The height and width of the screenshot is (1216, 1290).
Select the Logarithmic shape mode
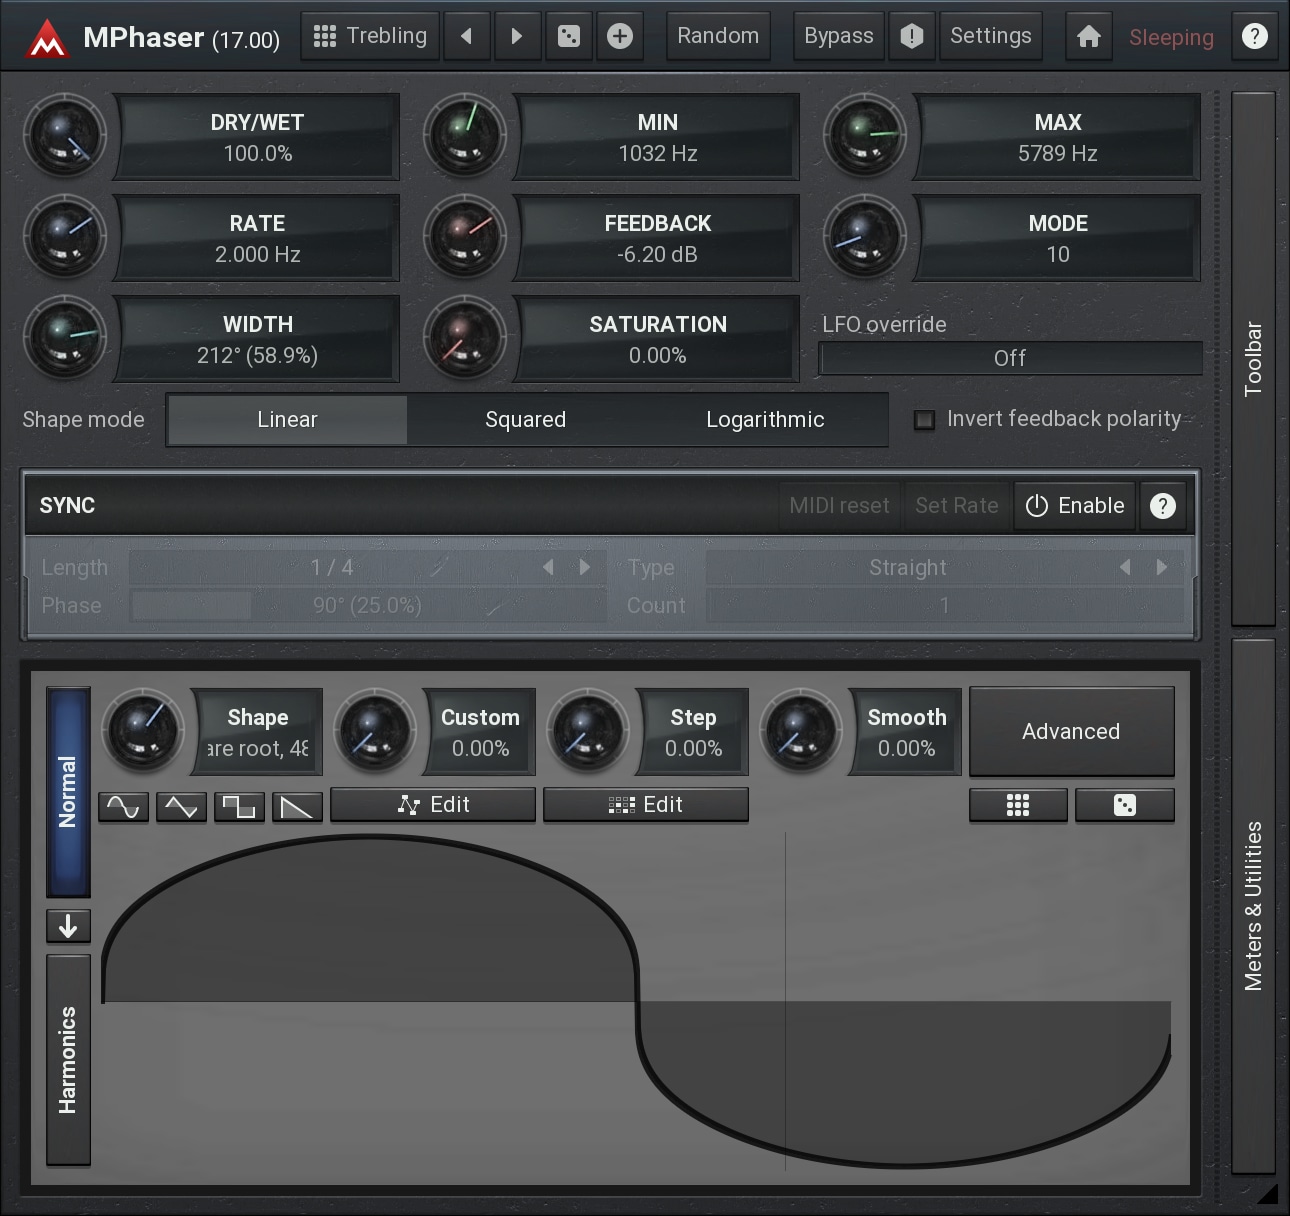pyautogui.click(x=765, y=420)
